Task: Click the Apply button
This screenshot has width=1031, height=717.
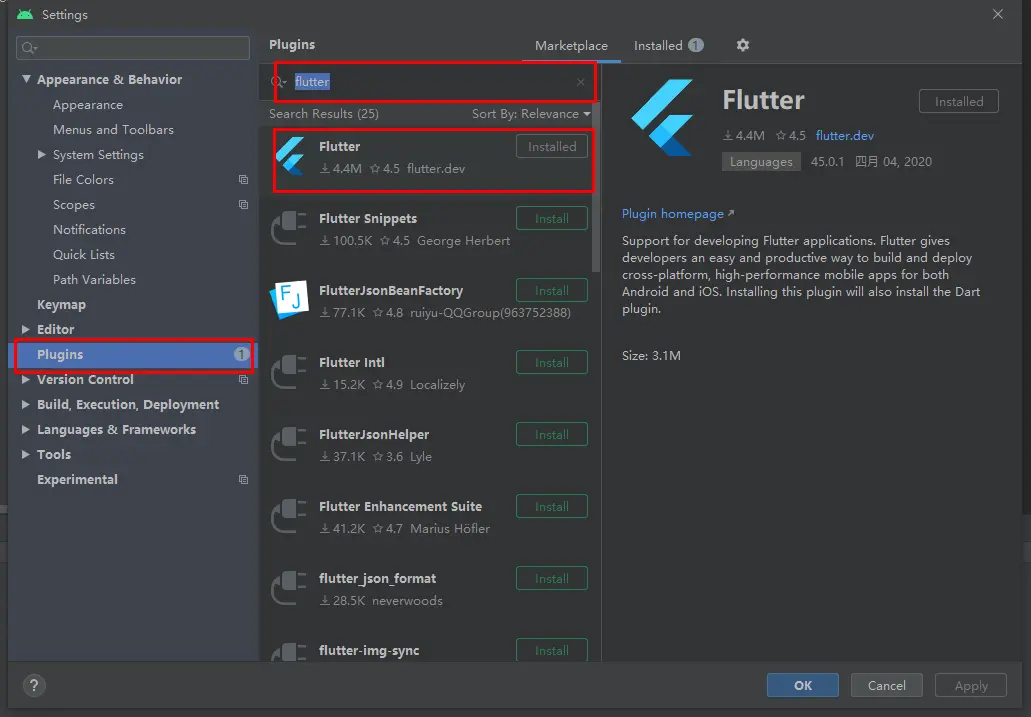Action: pos(971,685)
